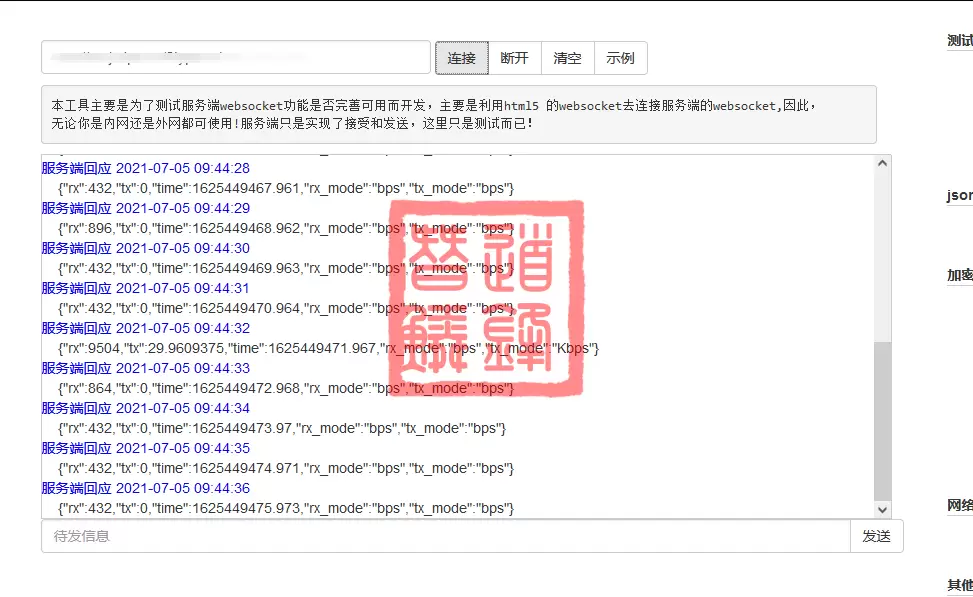Screen dimensions: 973x597
Task: Select the 服务端回应 09:44:28 header line
Action: pyautogui.click(x=146, y=168)
